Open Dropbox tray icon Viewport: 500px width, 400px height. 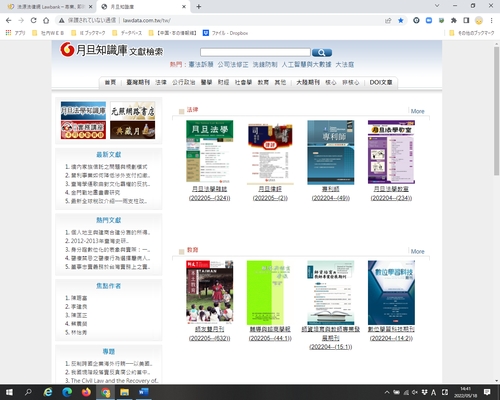424,392
